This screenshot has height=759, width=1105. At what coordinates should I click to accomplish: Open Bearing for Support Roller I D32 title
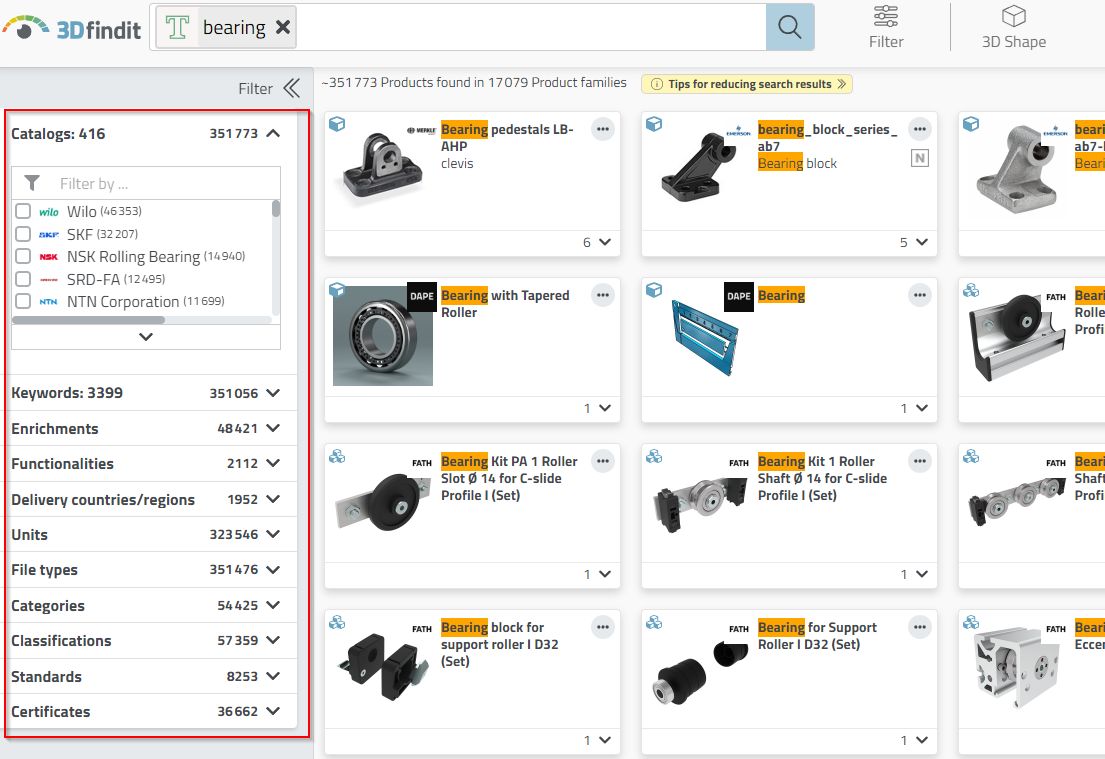[817, 636]
